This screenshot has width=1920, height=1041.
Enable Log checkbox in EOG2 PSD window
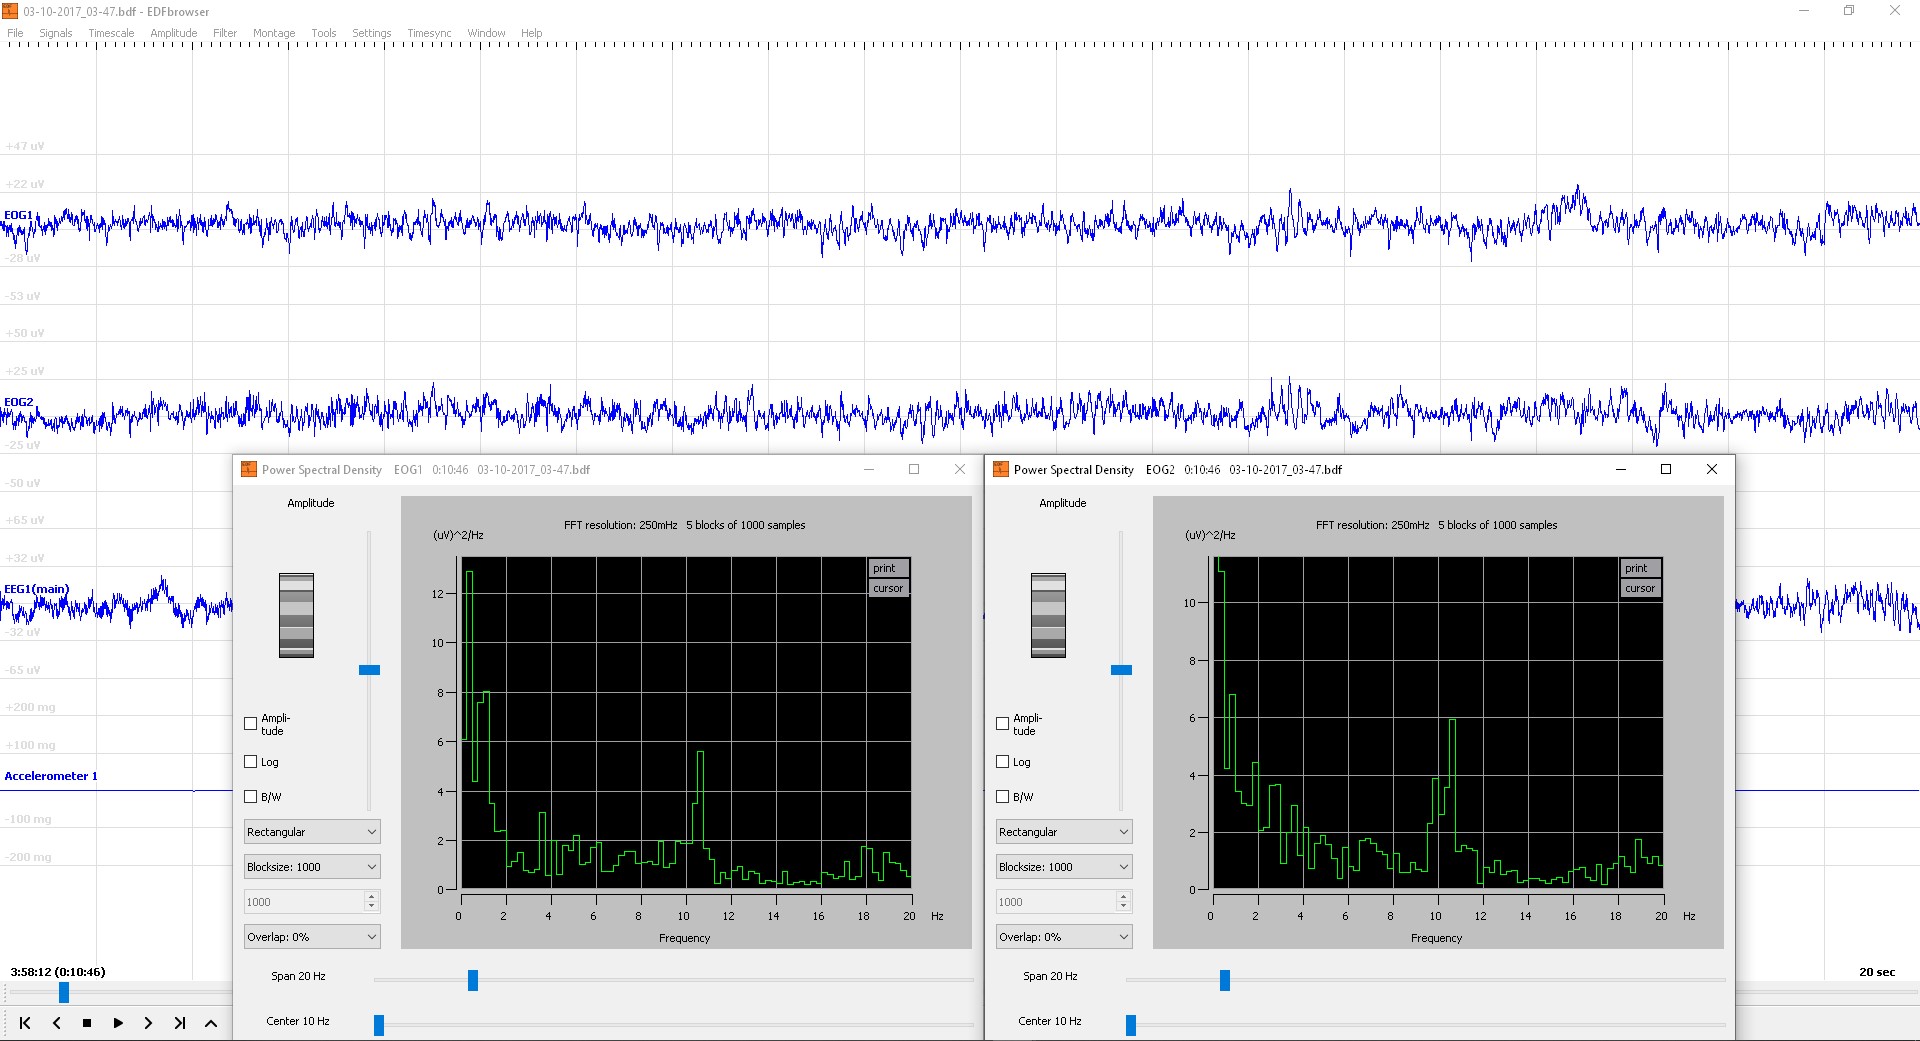[1003, 762]
